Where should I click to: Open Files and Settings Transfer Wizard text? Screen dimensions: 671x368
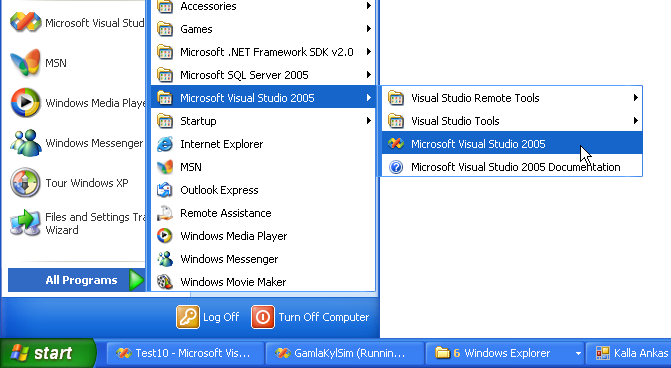95,223
